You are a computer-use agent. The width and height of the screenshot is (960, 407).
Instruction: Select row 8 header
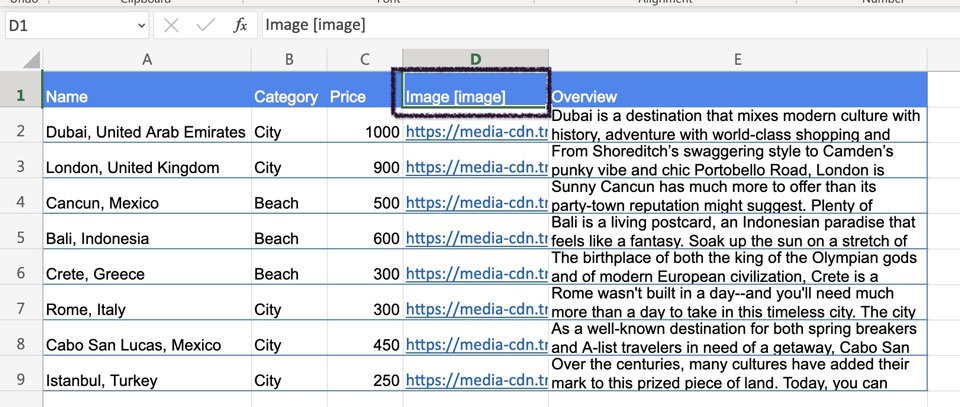pyautogui.click(x=21, y=338)
